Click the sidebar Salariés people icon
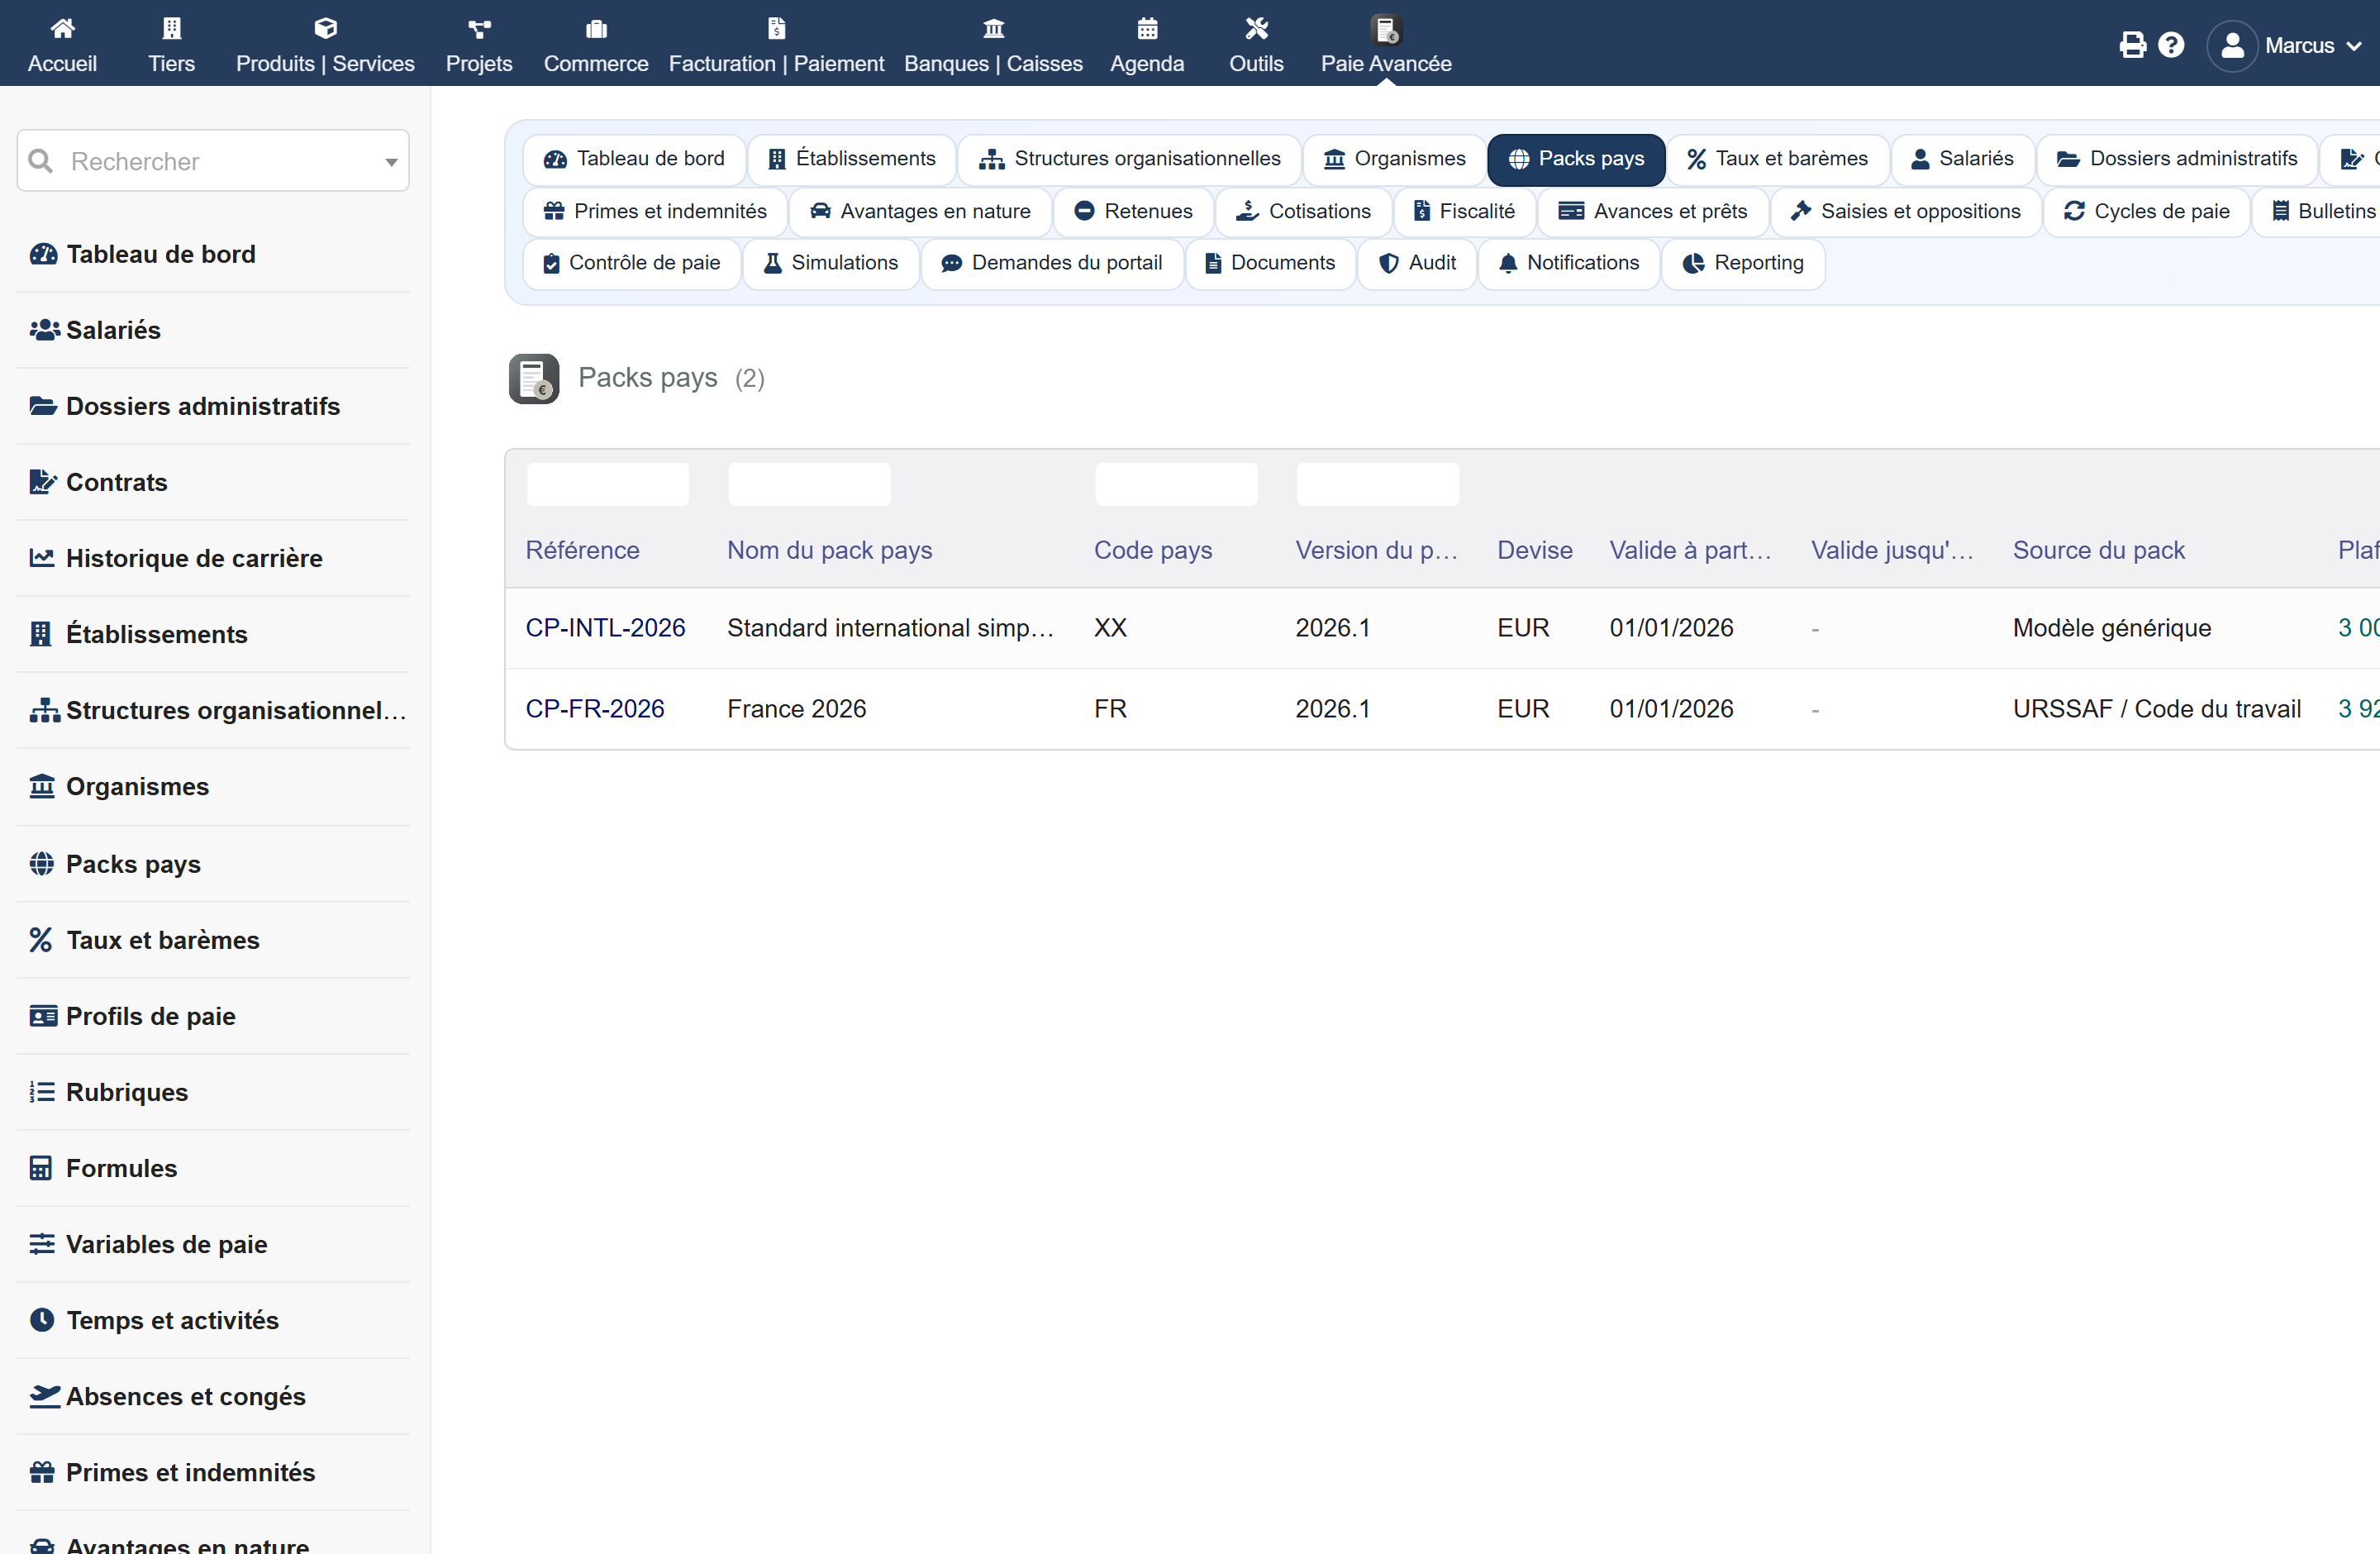The width and height of the screenshot is (2380, 1554). 44,330
